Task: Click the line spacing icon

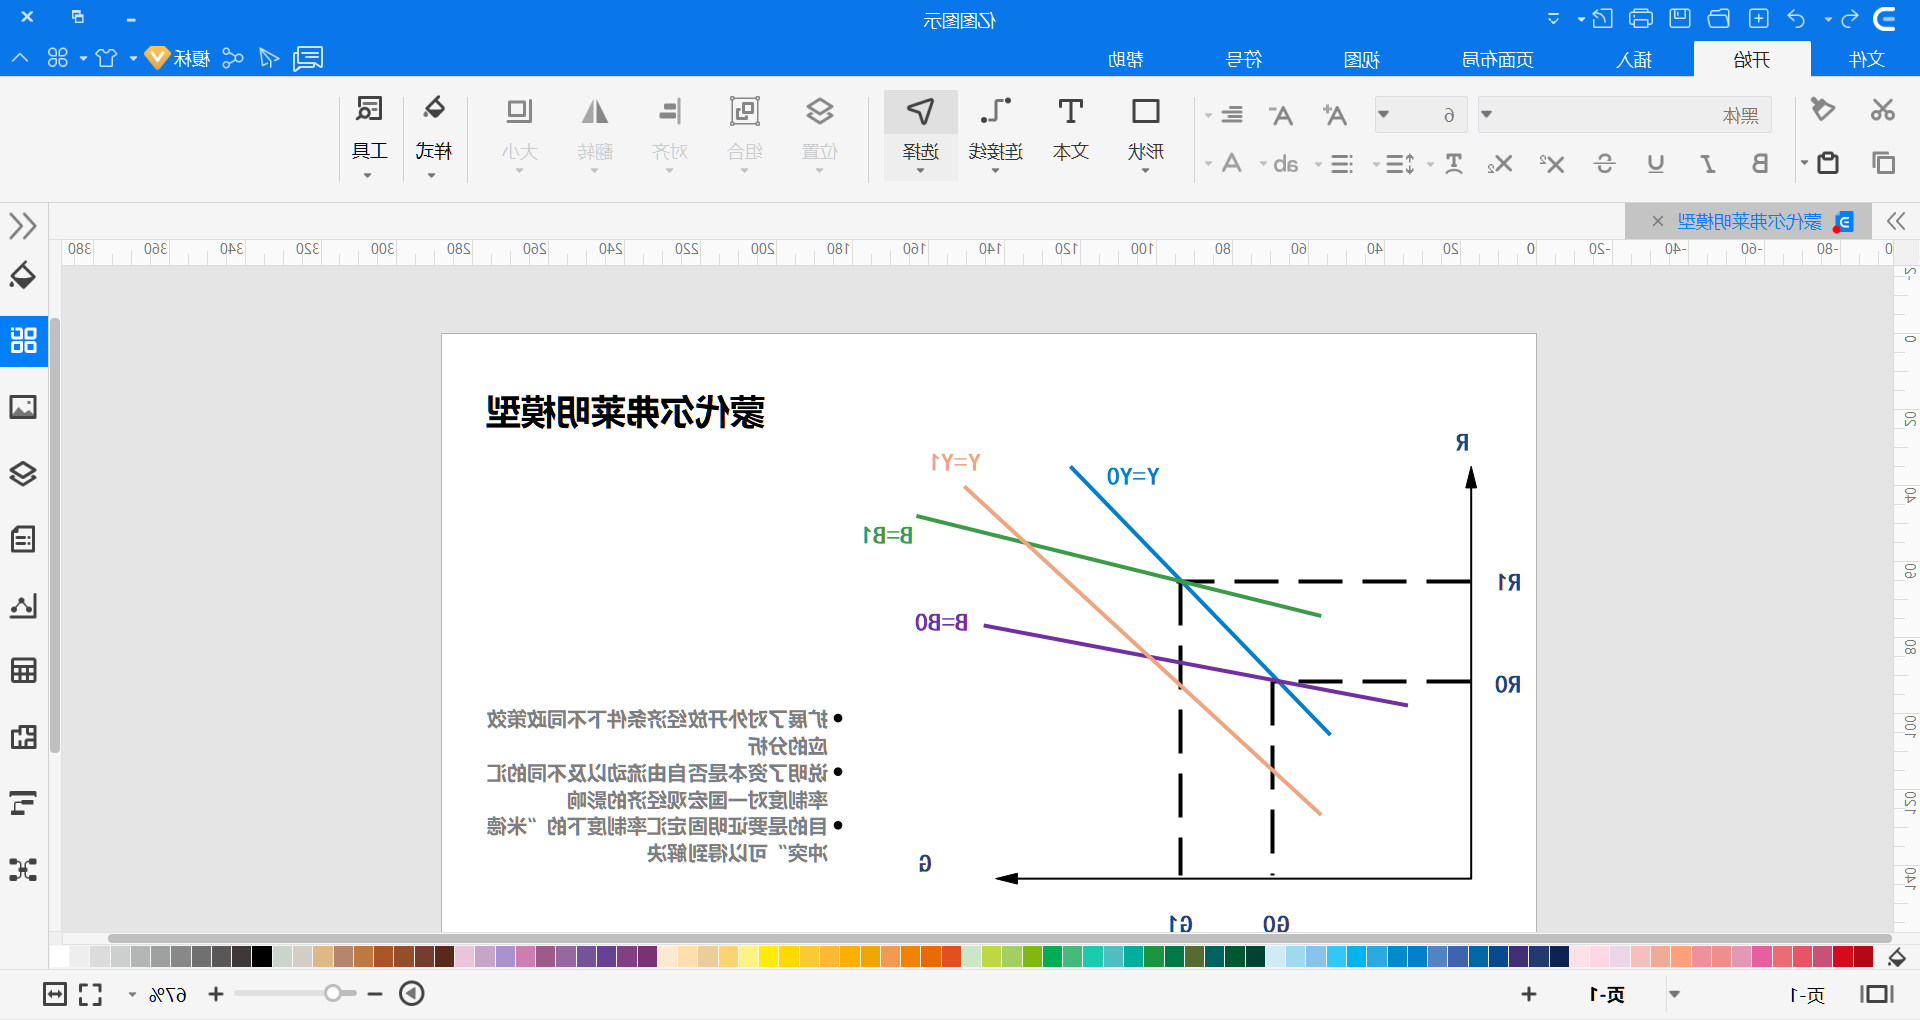Action: (1400, 164)
